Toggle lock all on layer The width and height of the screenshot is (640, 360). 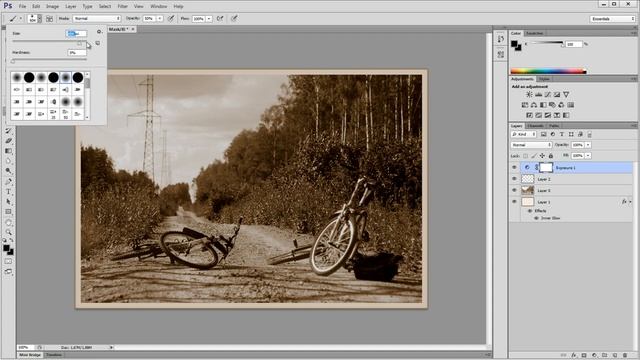[x=551, y=156]
